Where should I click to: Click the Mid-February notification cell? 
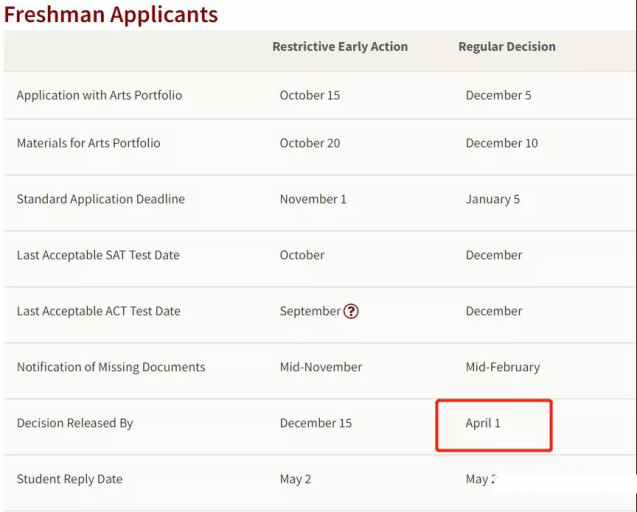(503, 367)
